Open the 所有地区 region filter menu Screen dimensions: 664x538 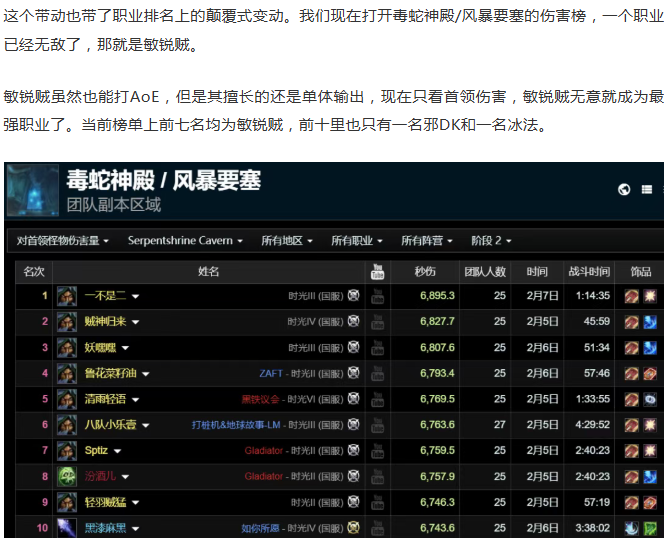point(287,241)
